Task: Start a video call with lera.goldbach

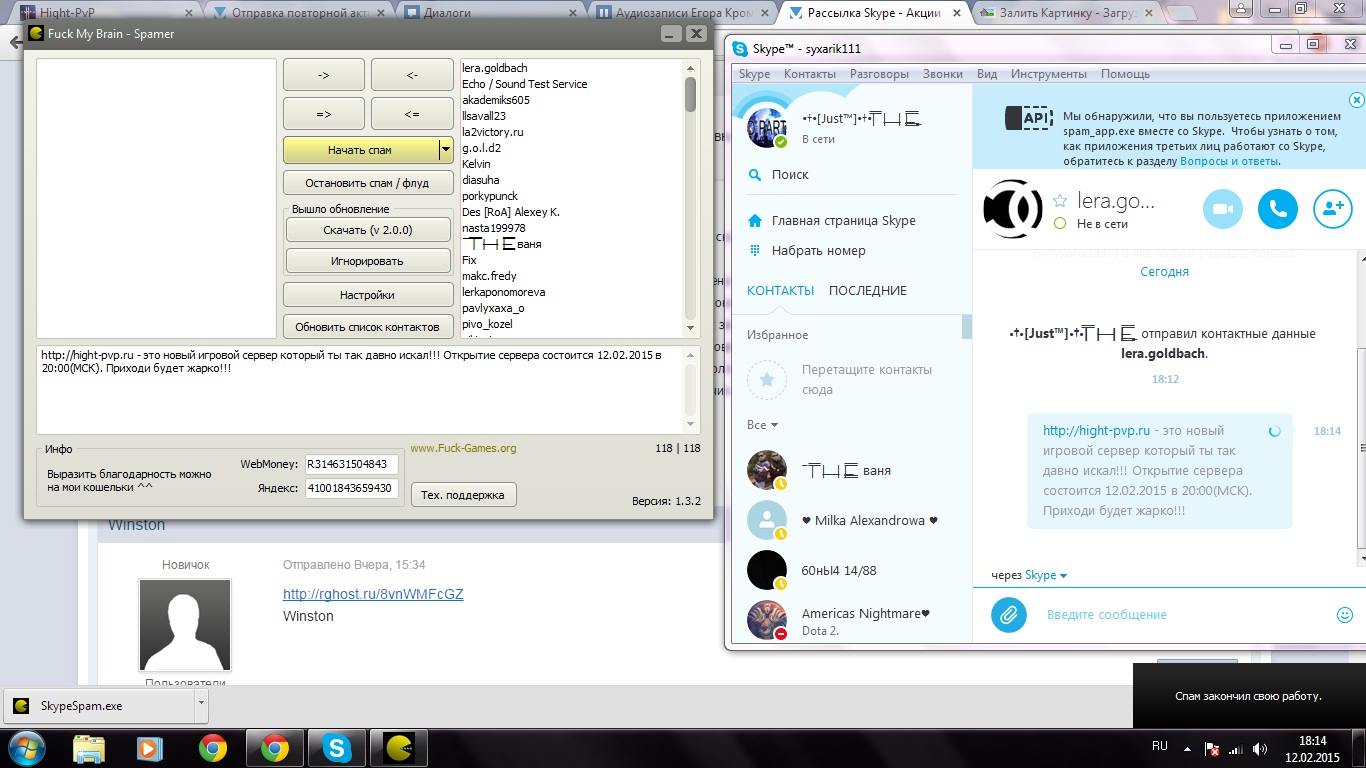Action: [x=1222, y=209]
